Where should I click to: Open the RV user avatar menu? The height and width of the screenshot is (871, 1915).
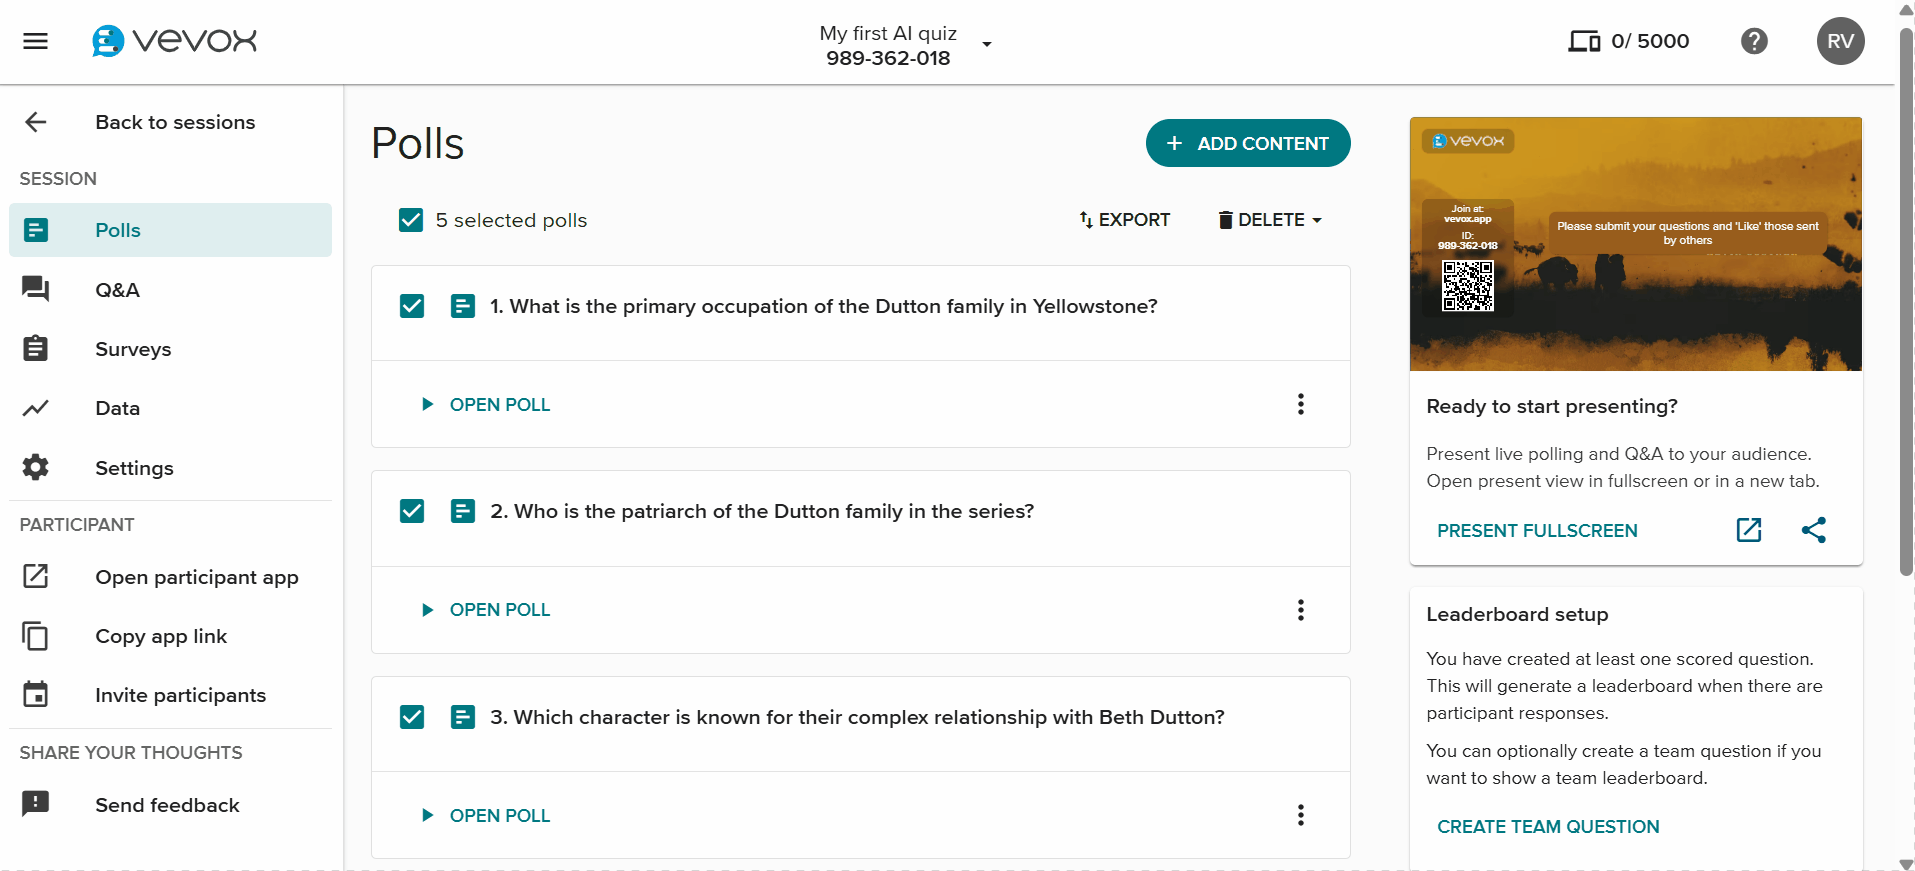click(x=1840, y=41)
